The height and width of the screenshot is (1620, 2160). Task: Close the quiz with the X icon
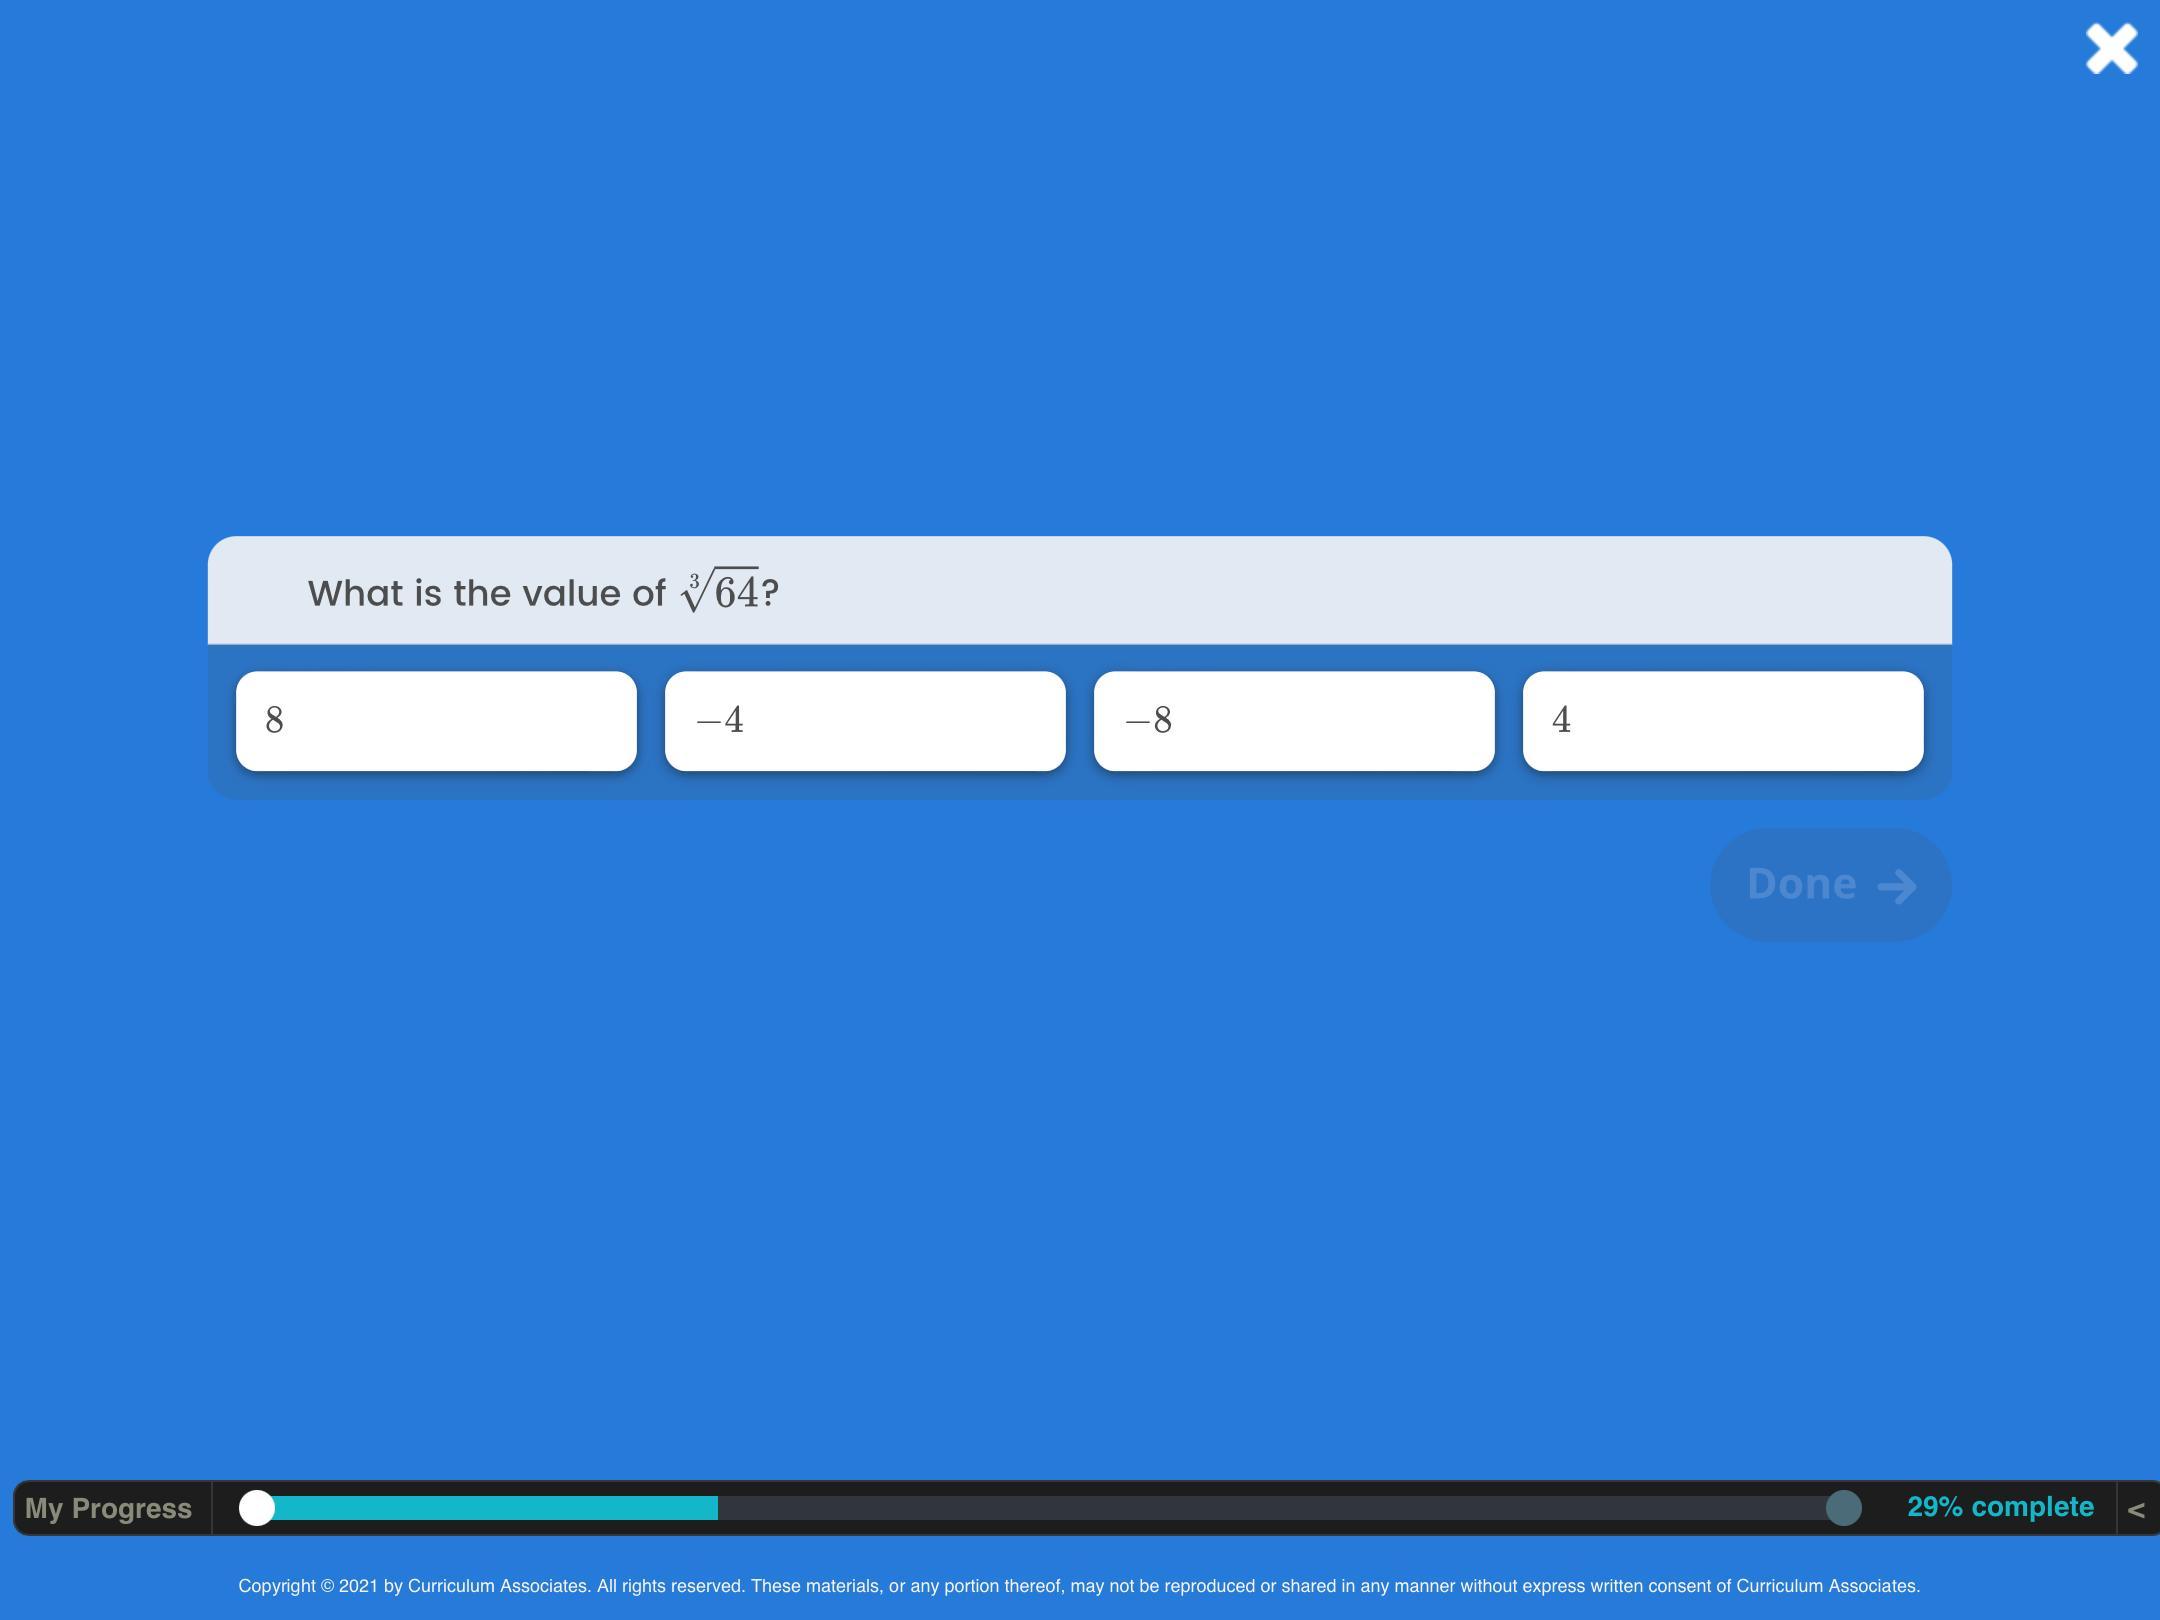(2110, 48)
